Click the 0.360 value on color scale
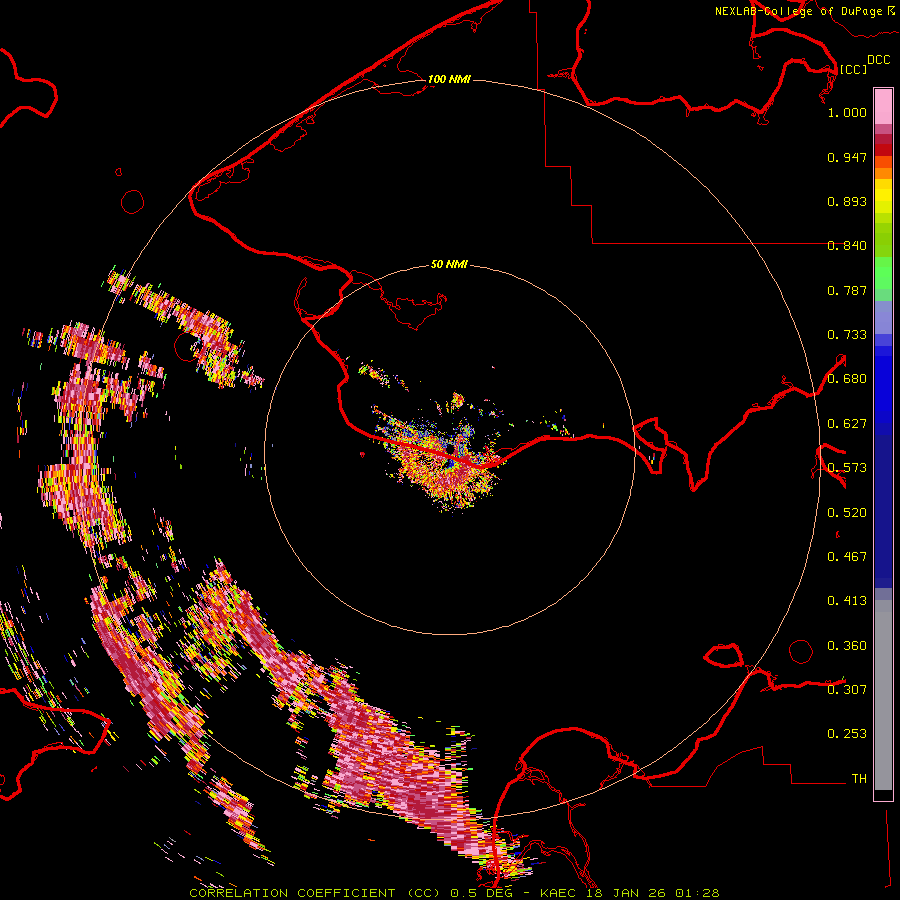Viewport: 900px width, 900px height. click(x=847, y=646)
